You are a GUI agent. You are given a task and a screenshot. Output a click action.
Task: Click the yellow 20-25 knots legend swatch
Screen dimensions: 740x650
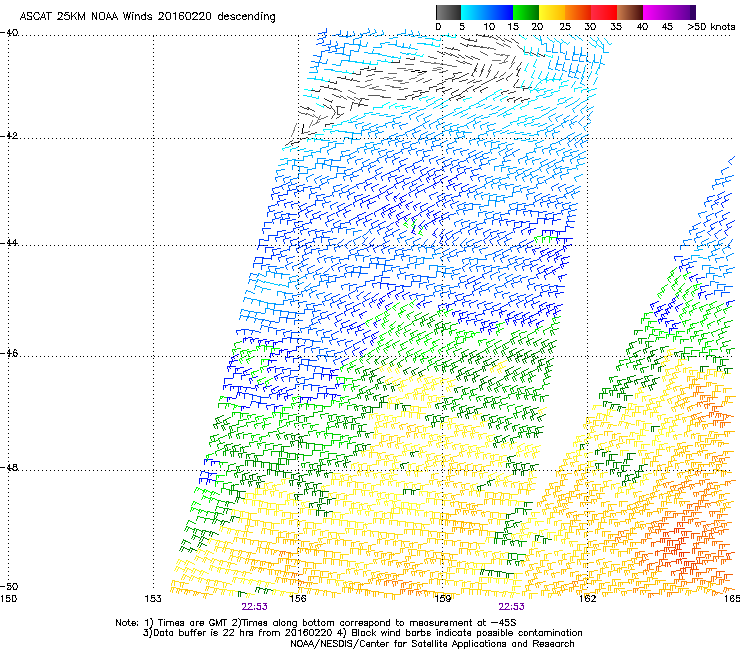pos(551,12)
